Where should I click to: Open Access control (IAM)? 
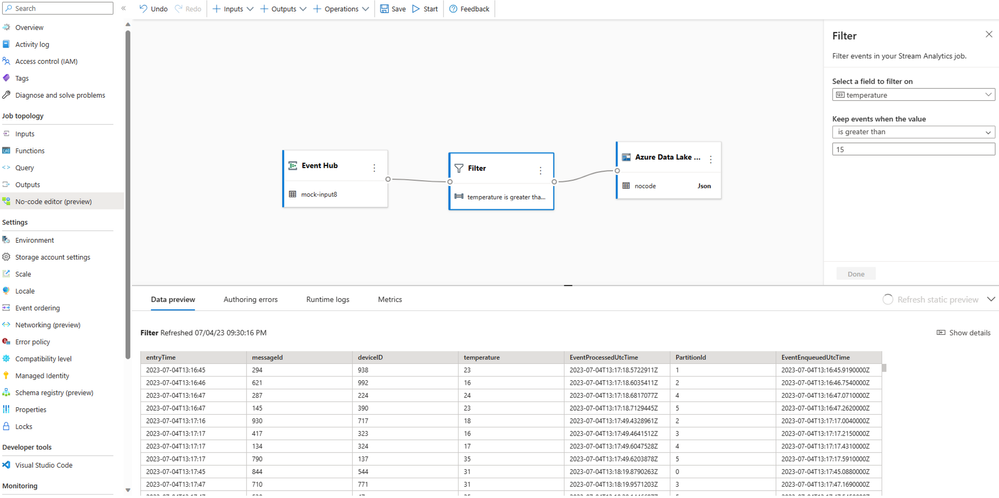(x=46, y=61)
